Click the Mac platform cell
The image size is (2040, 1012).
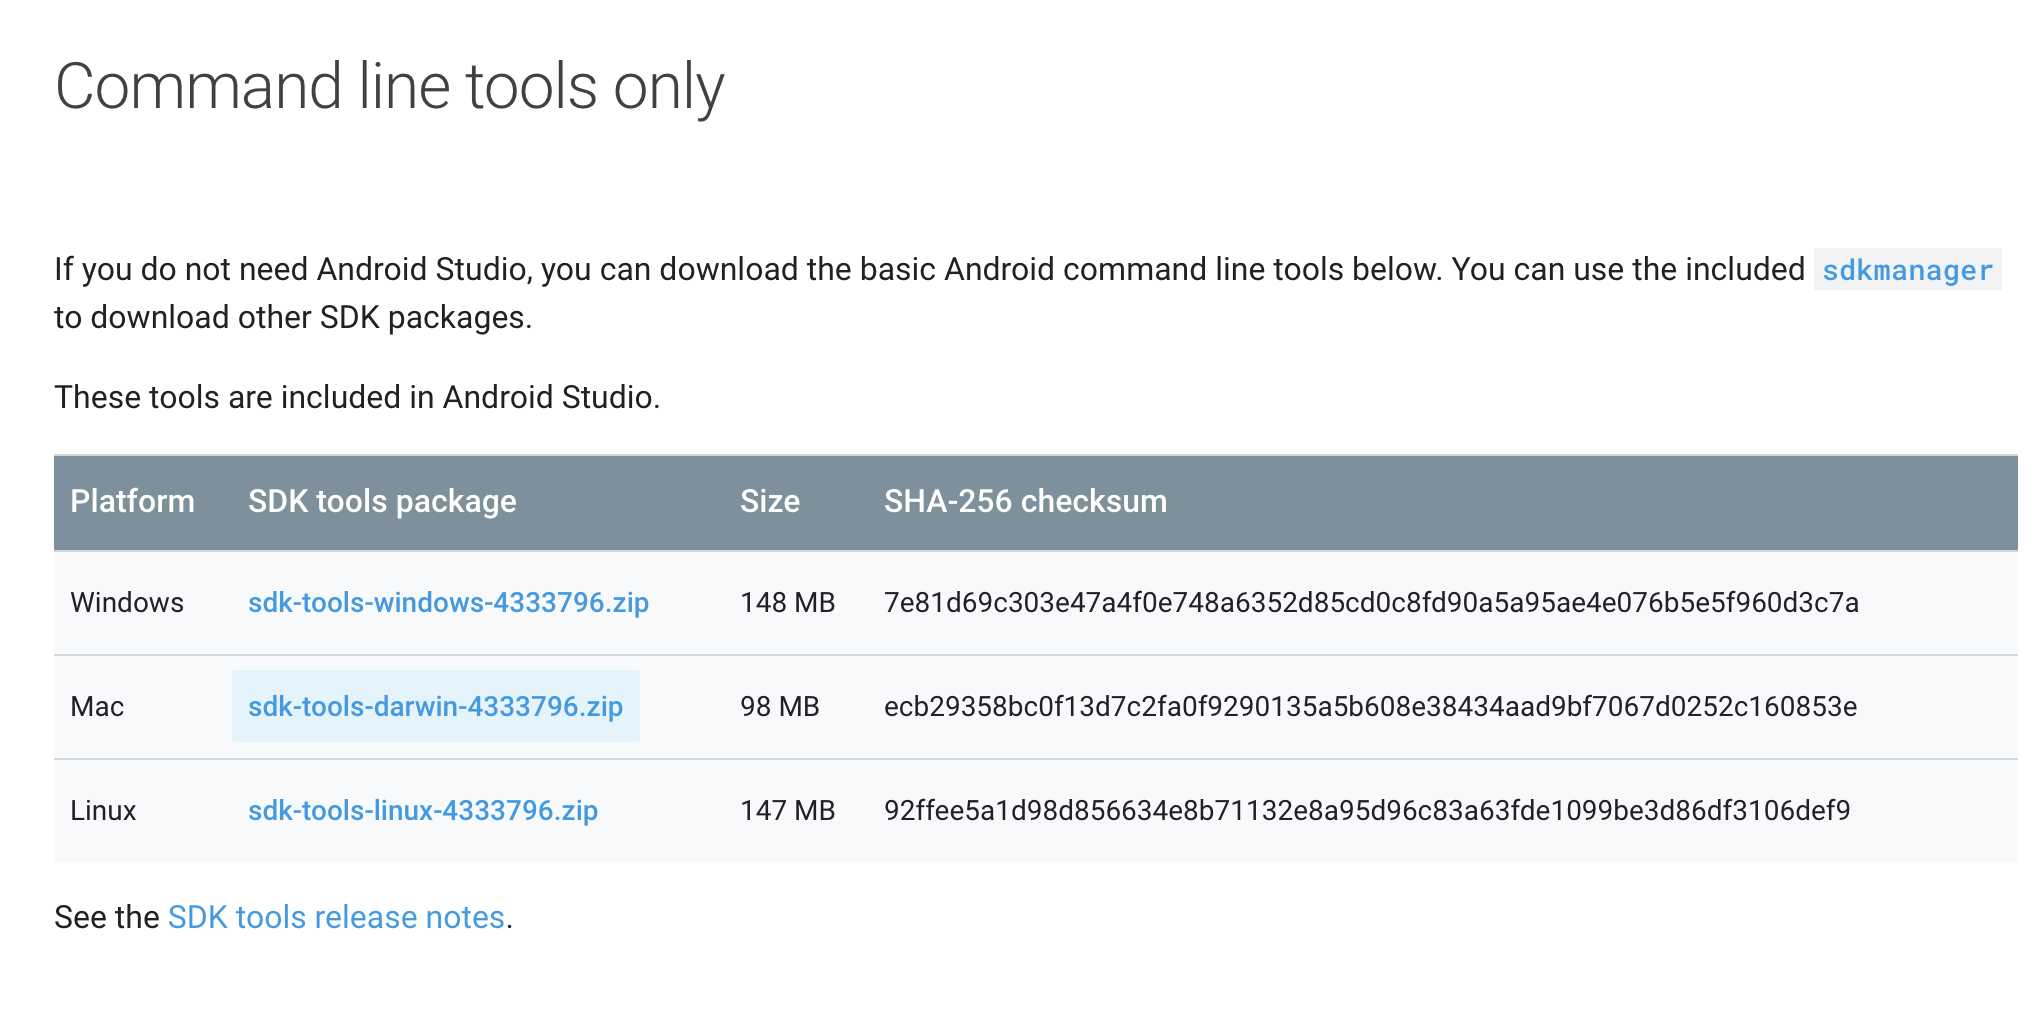(97, 706)
